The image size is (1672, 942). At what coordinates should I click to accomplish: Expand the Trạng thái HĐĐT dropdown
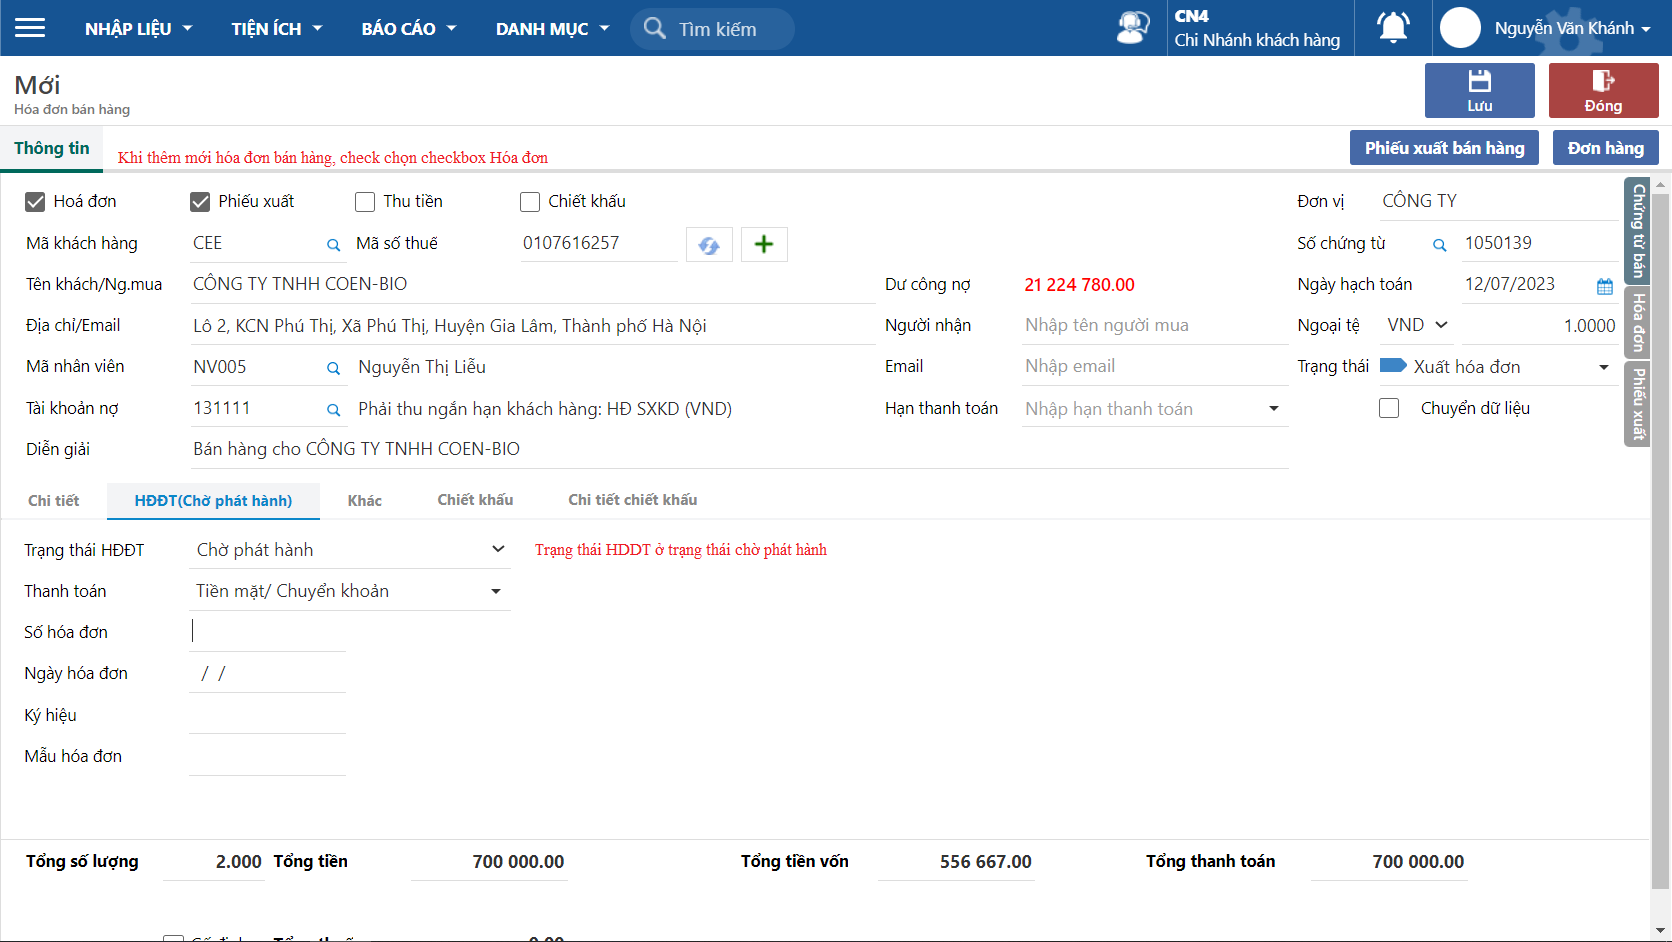click(x=498, y=549)
